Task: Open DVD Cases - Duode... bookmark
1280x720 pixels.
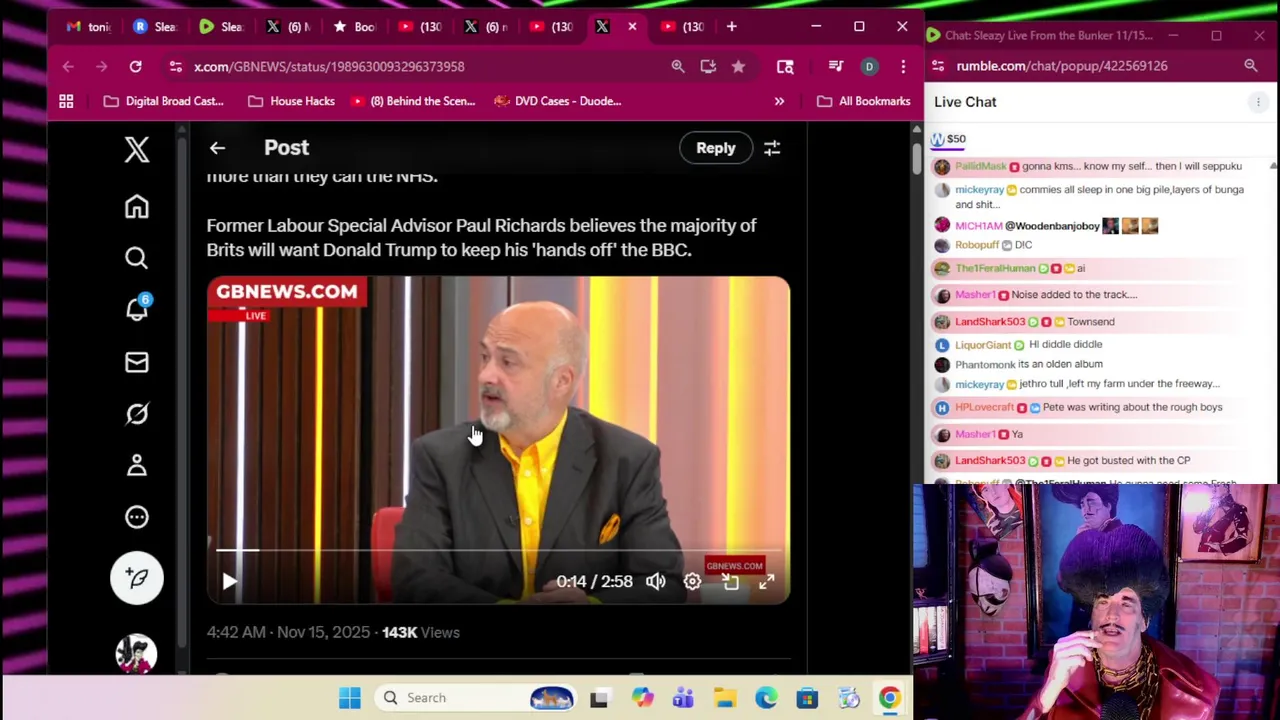Action: [558, 101]
